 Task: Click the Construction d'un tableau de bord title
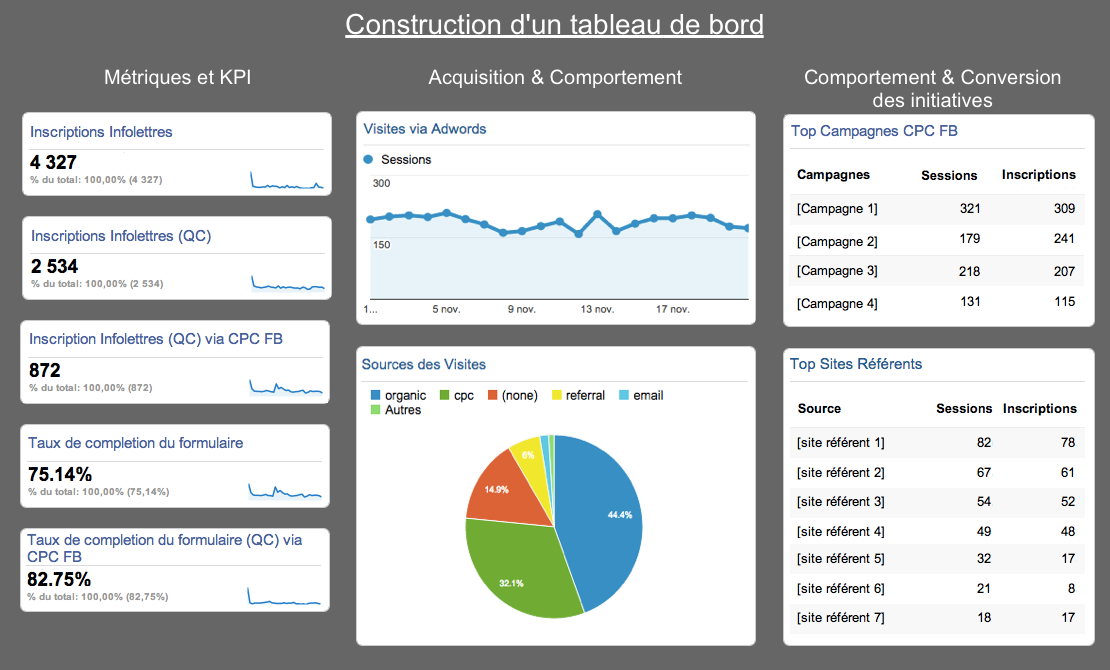pyautogui.click(x=554, y=25)
